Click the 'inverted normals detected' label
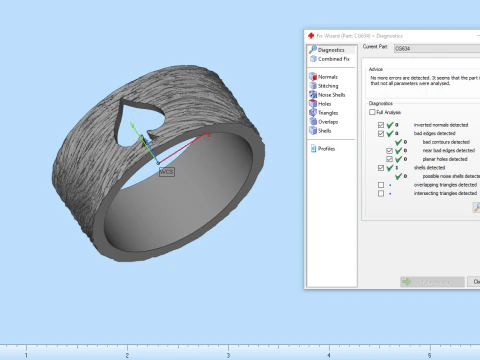The width and height of the screenshot is (480, 360). [x=441, y=125]
